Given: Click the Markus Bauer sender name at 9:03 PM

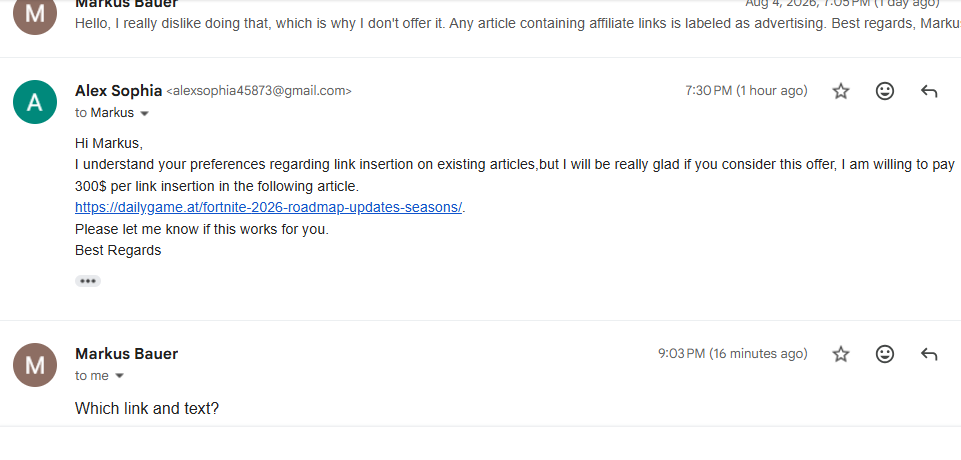Looking at the screenshot, I should [126, 353].
